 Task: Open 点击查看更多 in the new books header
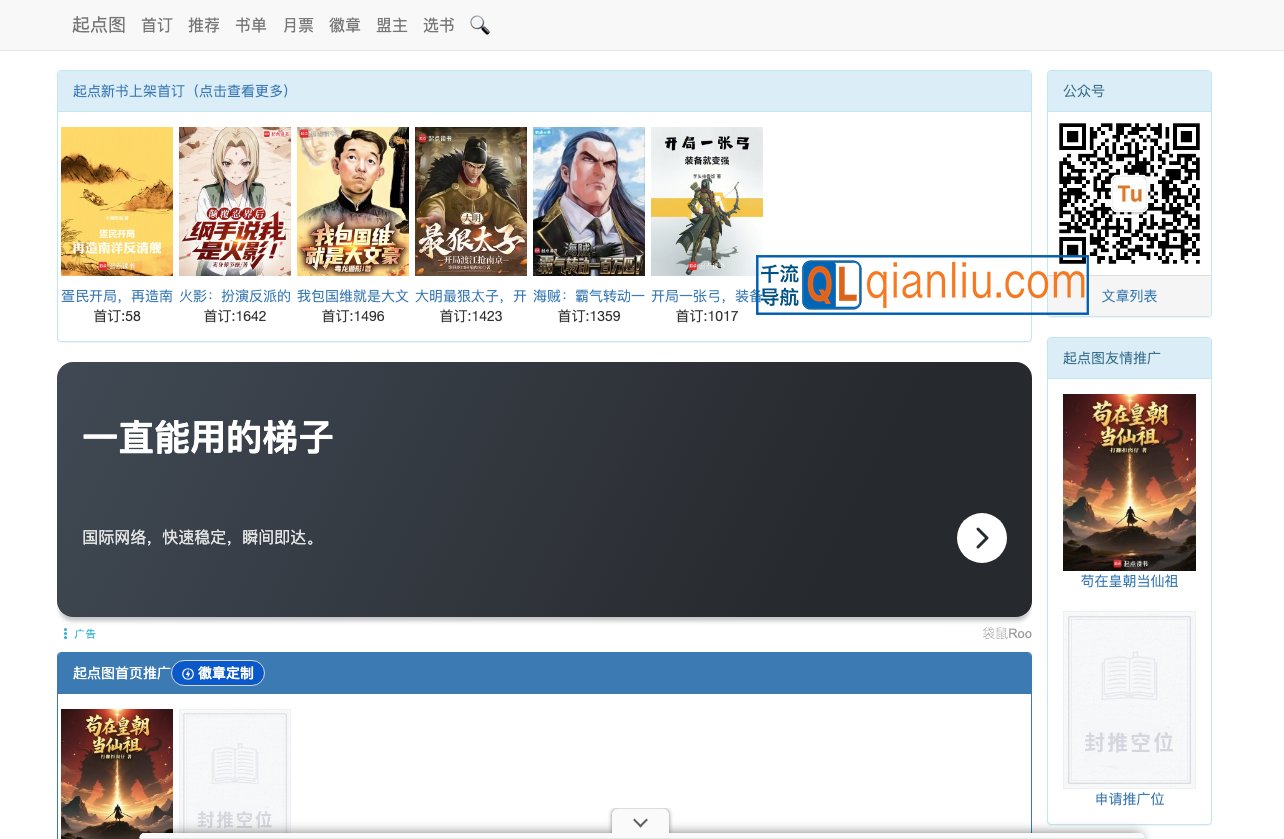click(241, 90)
